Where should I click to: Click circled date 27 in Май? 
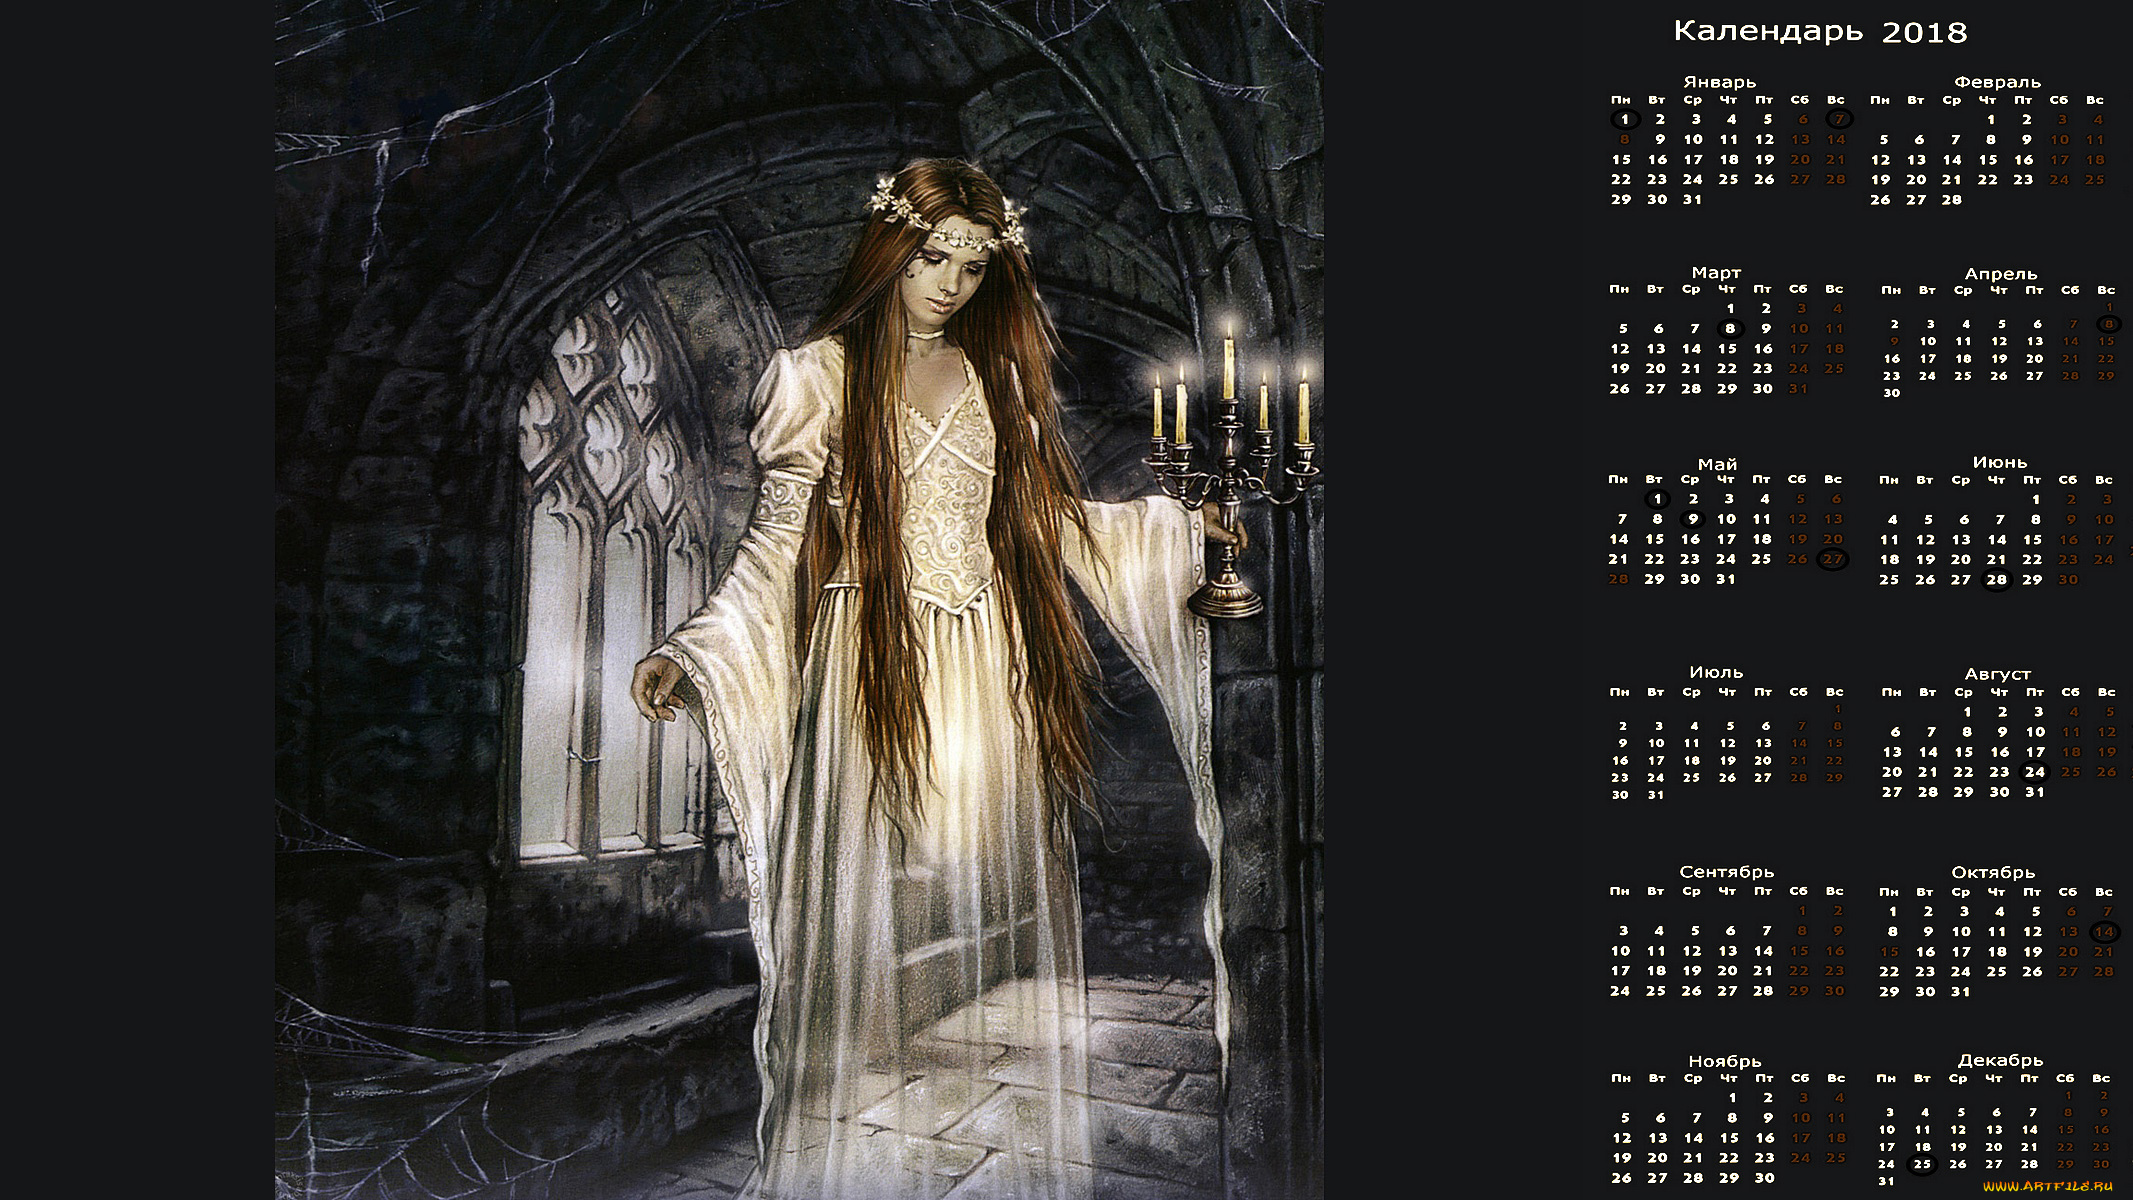click(x=1833, y=560)
